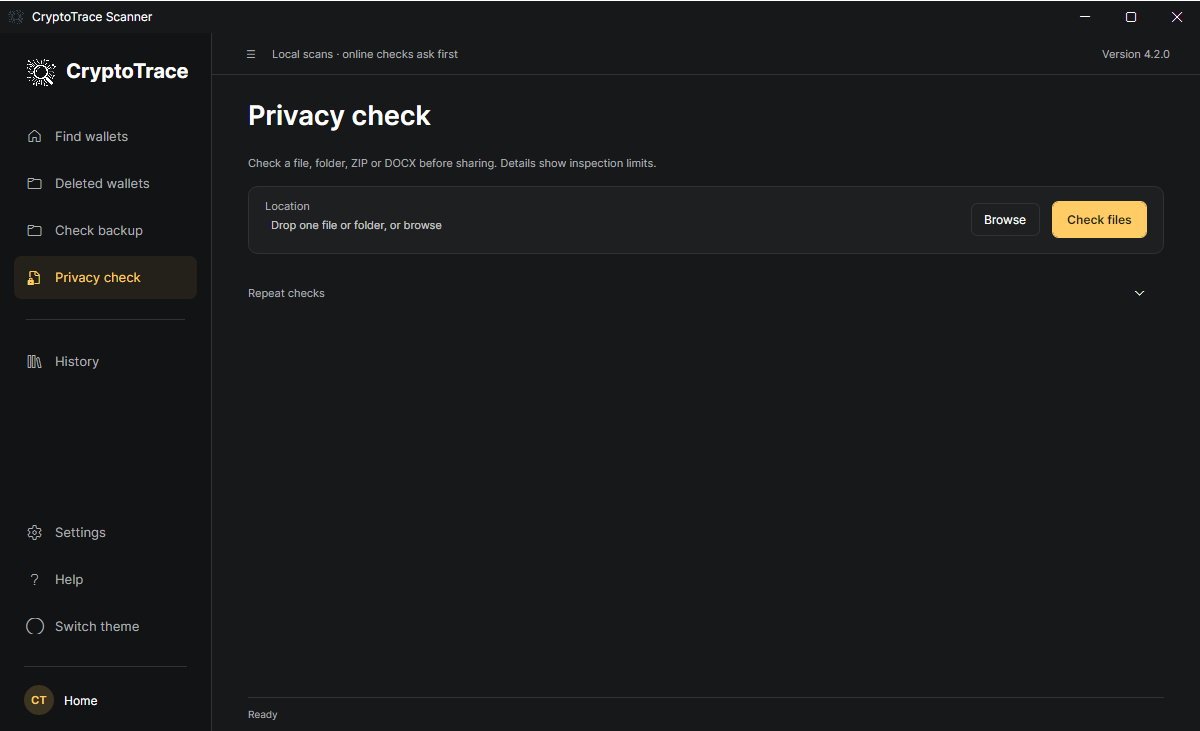1200x731 pixels.
Task: Maximize the CryptoTrace Scanner window
Action: (1131, 17)
